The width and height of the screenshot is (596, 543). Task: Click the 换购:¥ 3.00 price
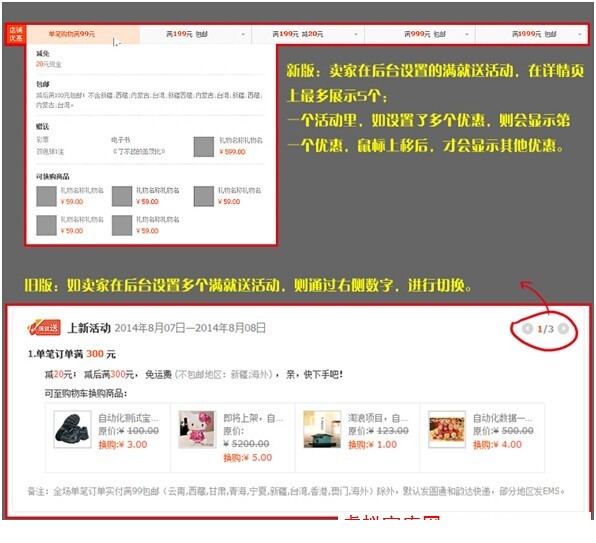(123, 445)
